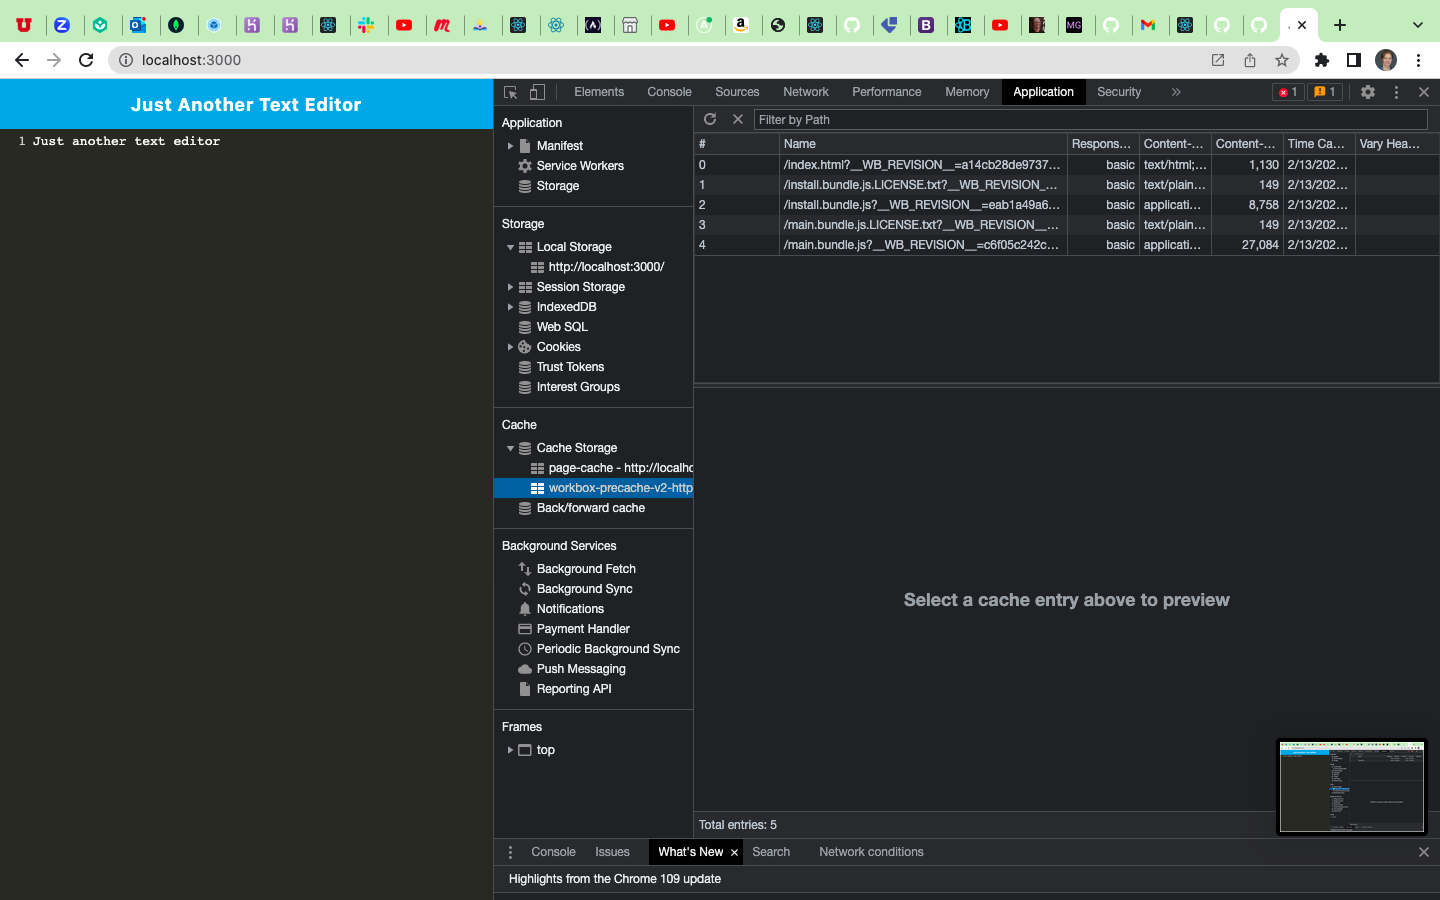Open Payment Handler service
1440x900 pixels.
(x=583, y=629)
